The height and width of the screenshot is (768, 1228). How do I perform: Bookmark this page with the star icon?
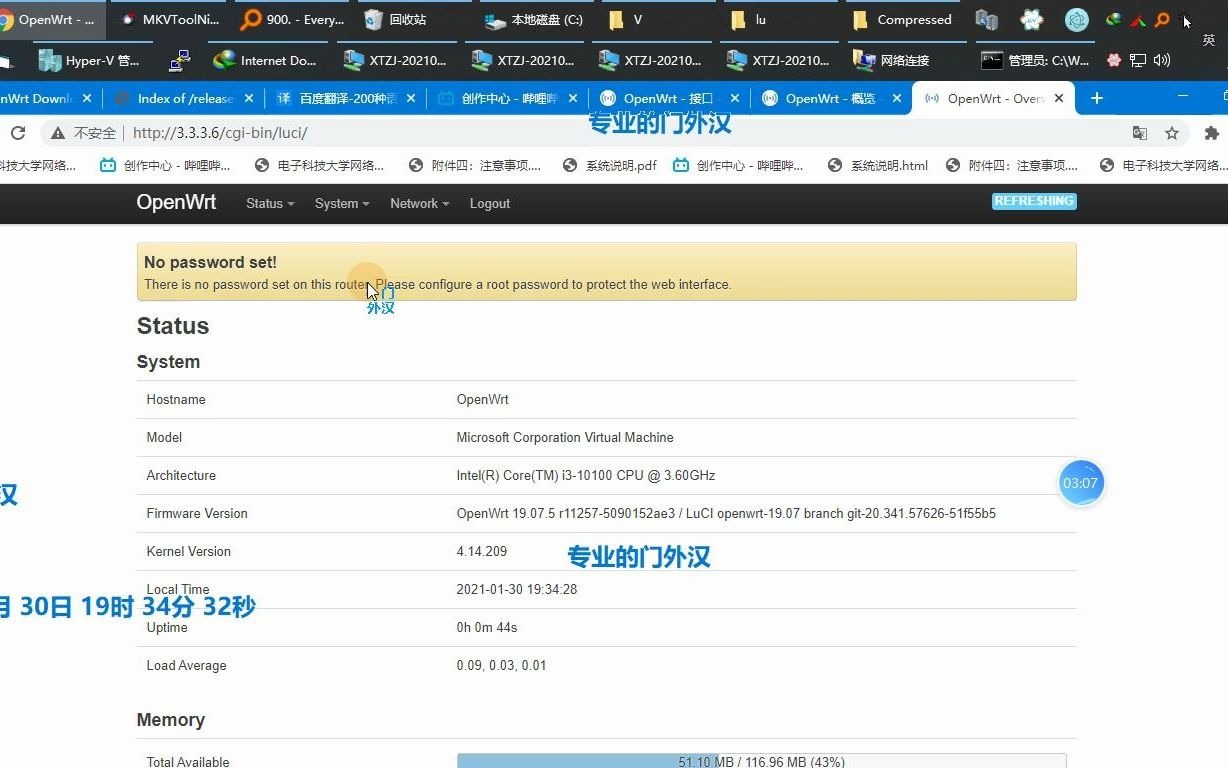click(x=1172, y=132)
